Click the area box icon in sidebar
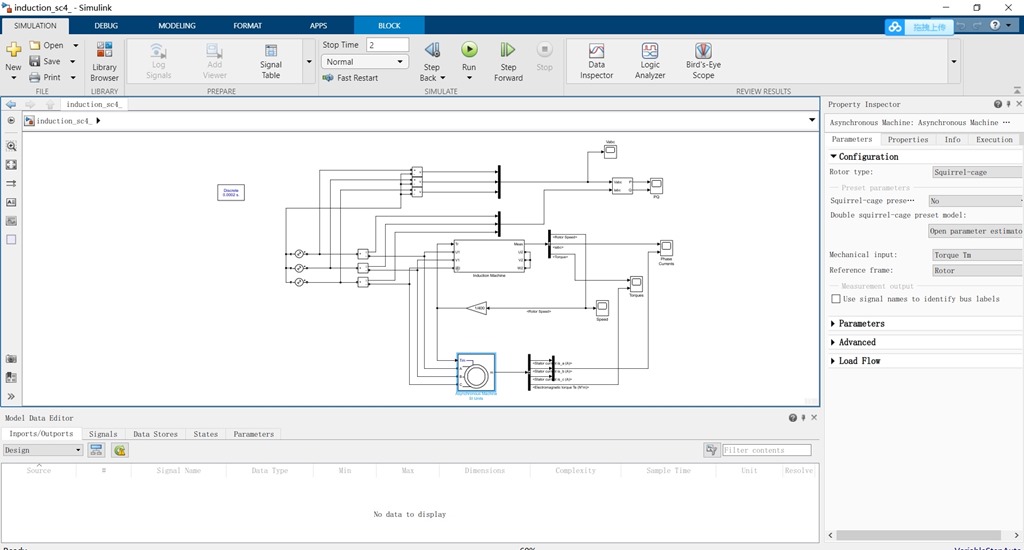The height and width of the screenshot is (550, 1024). tap(11, 240)
